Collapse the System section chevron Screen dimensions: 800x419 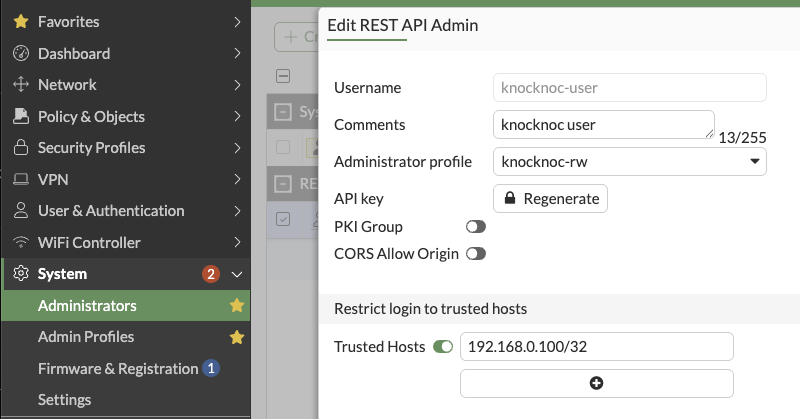(x=236, y=274)
